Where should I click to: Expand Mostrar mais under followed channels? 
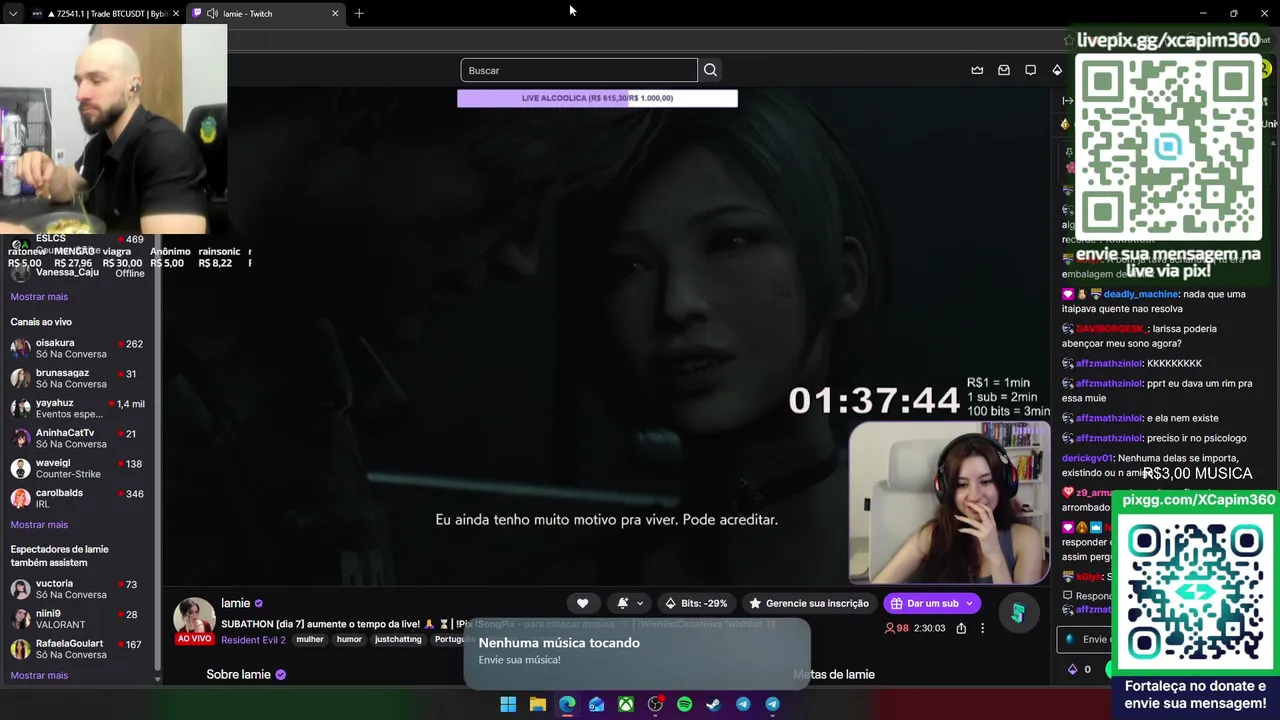coord(39,297)
